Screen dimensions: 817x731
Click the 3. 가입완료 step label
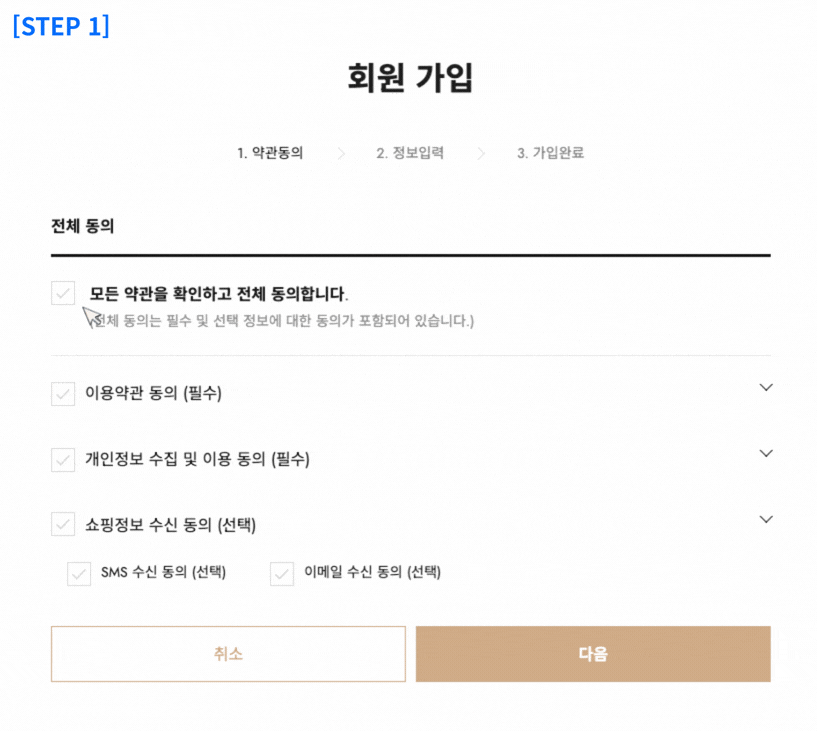click(550, 153)
